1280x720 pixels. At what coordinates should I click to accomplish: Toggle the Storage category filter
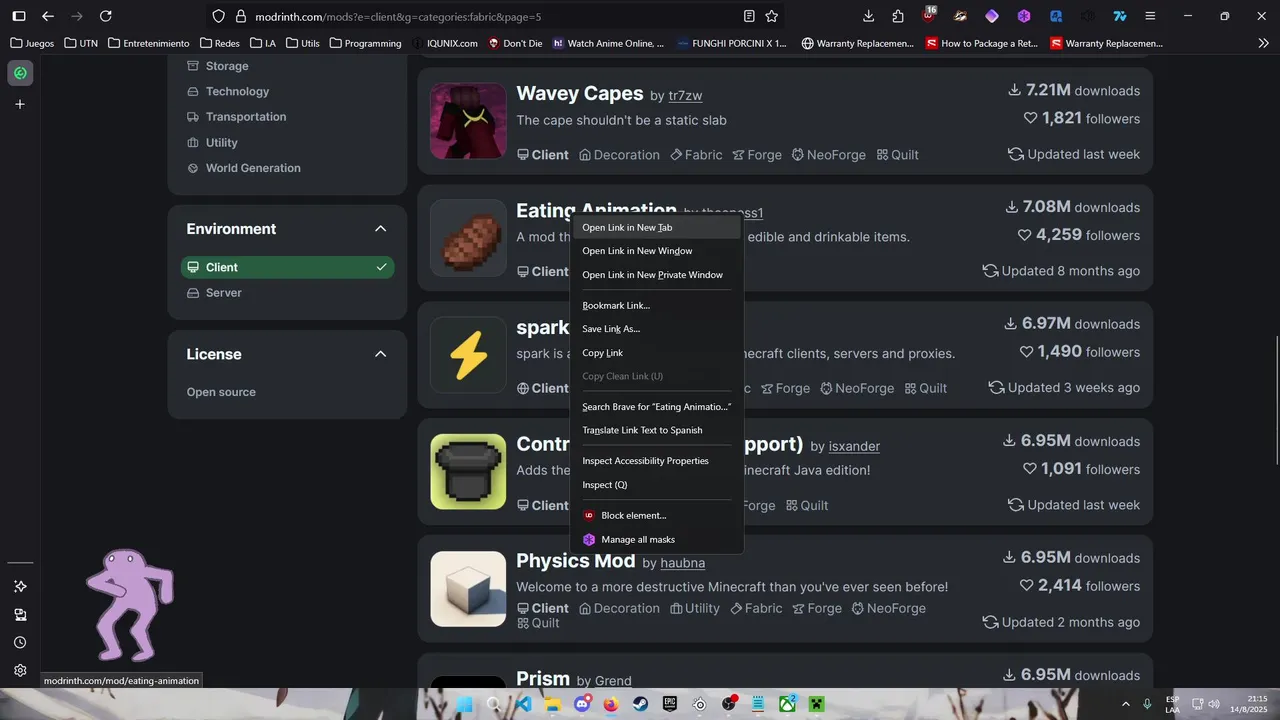coord(218,66)
